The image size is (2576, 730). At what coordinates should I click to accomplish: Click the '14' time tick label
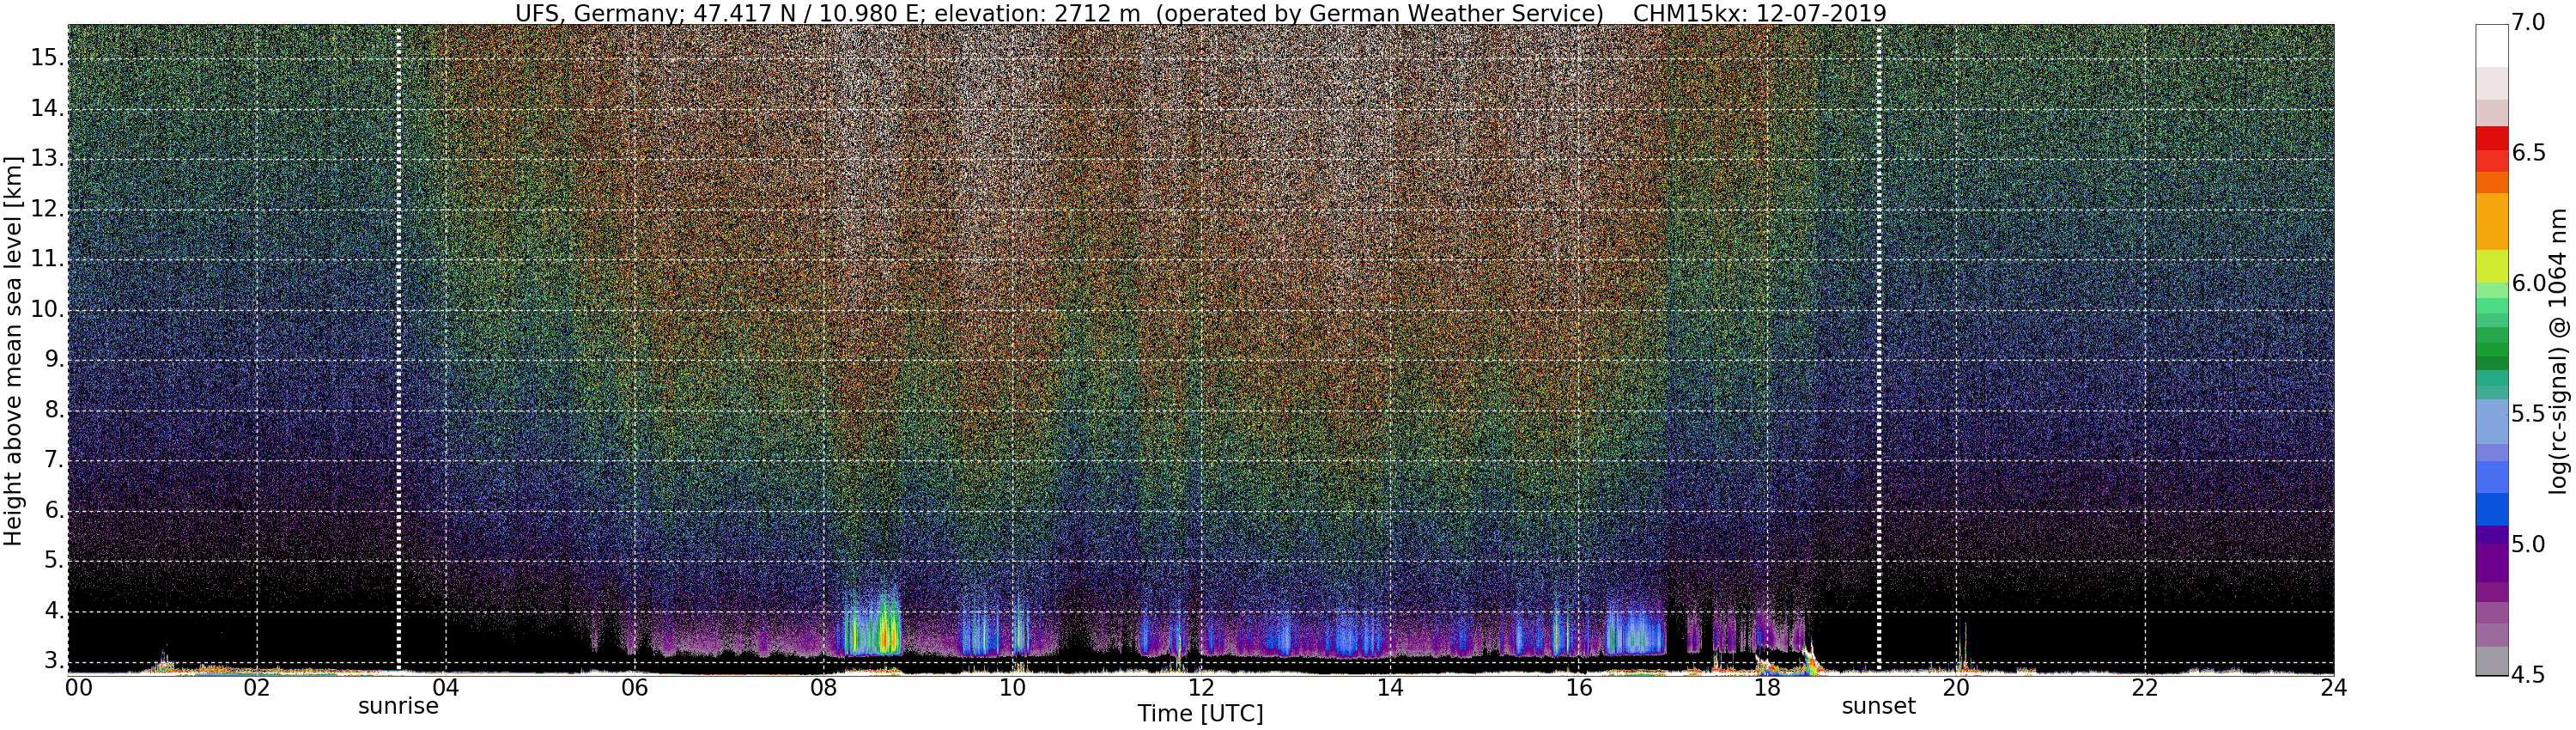[x=1390, y=688]
